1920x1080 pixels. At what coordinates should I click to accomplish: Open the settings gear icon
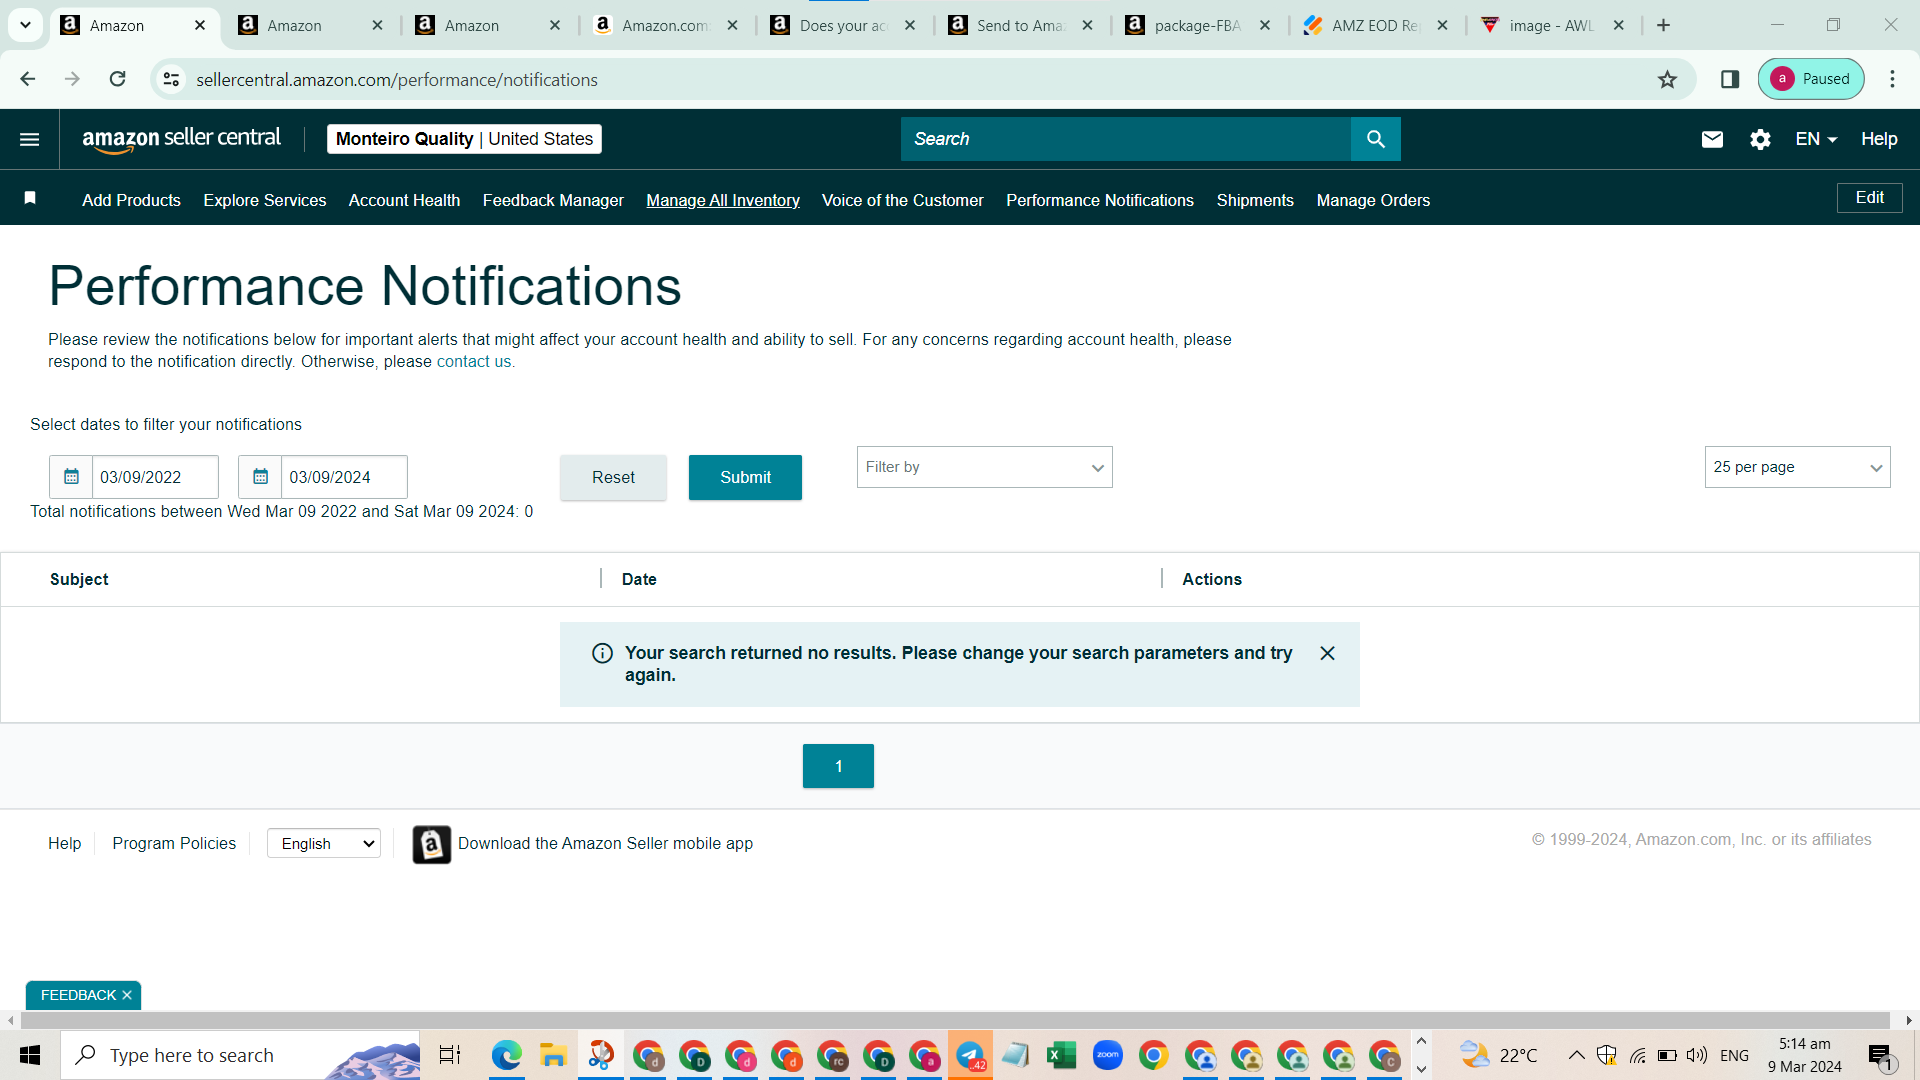tap(1760, 139)
